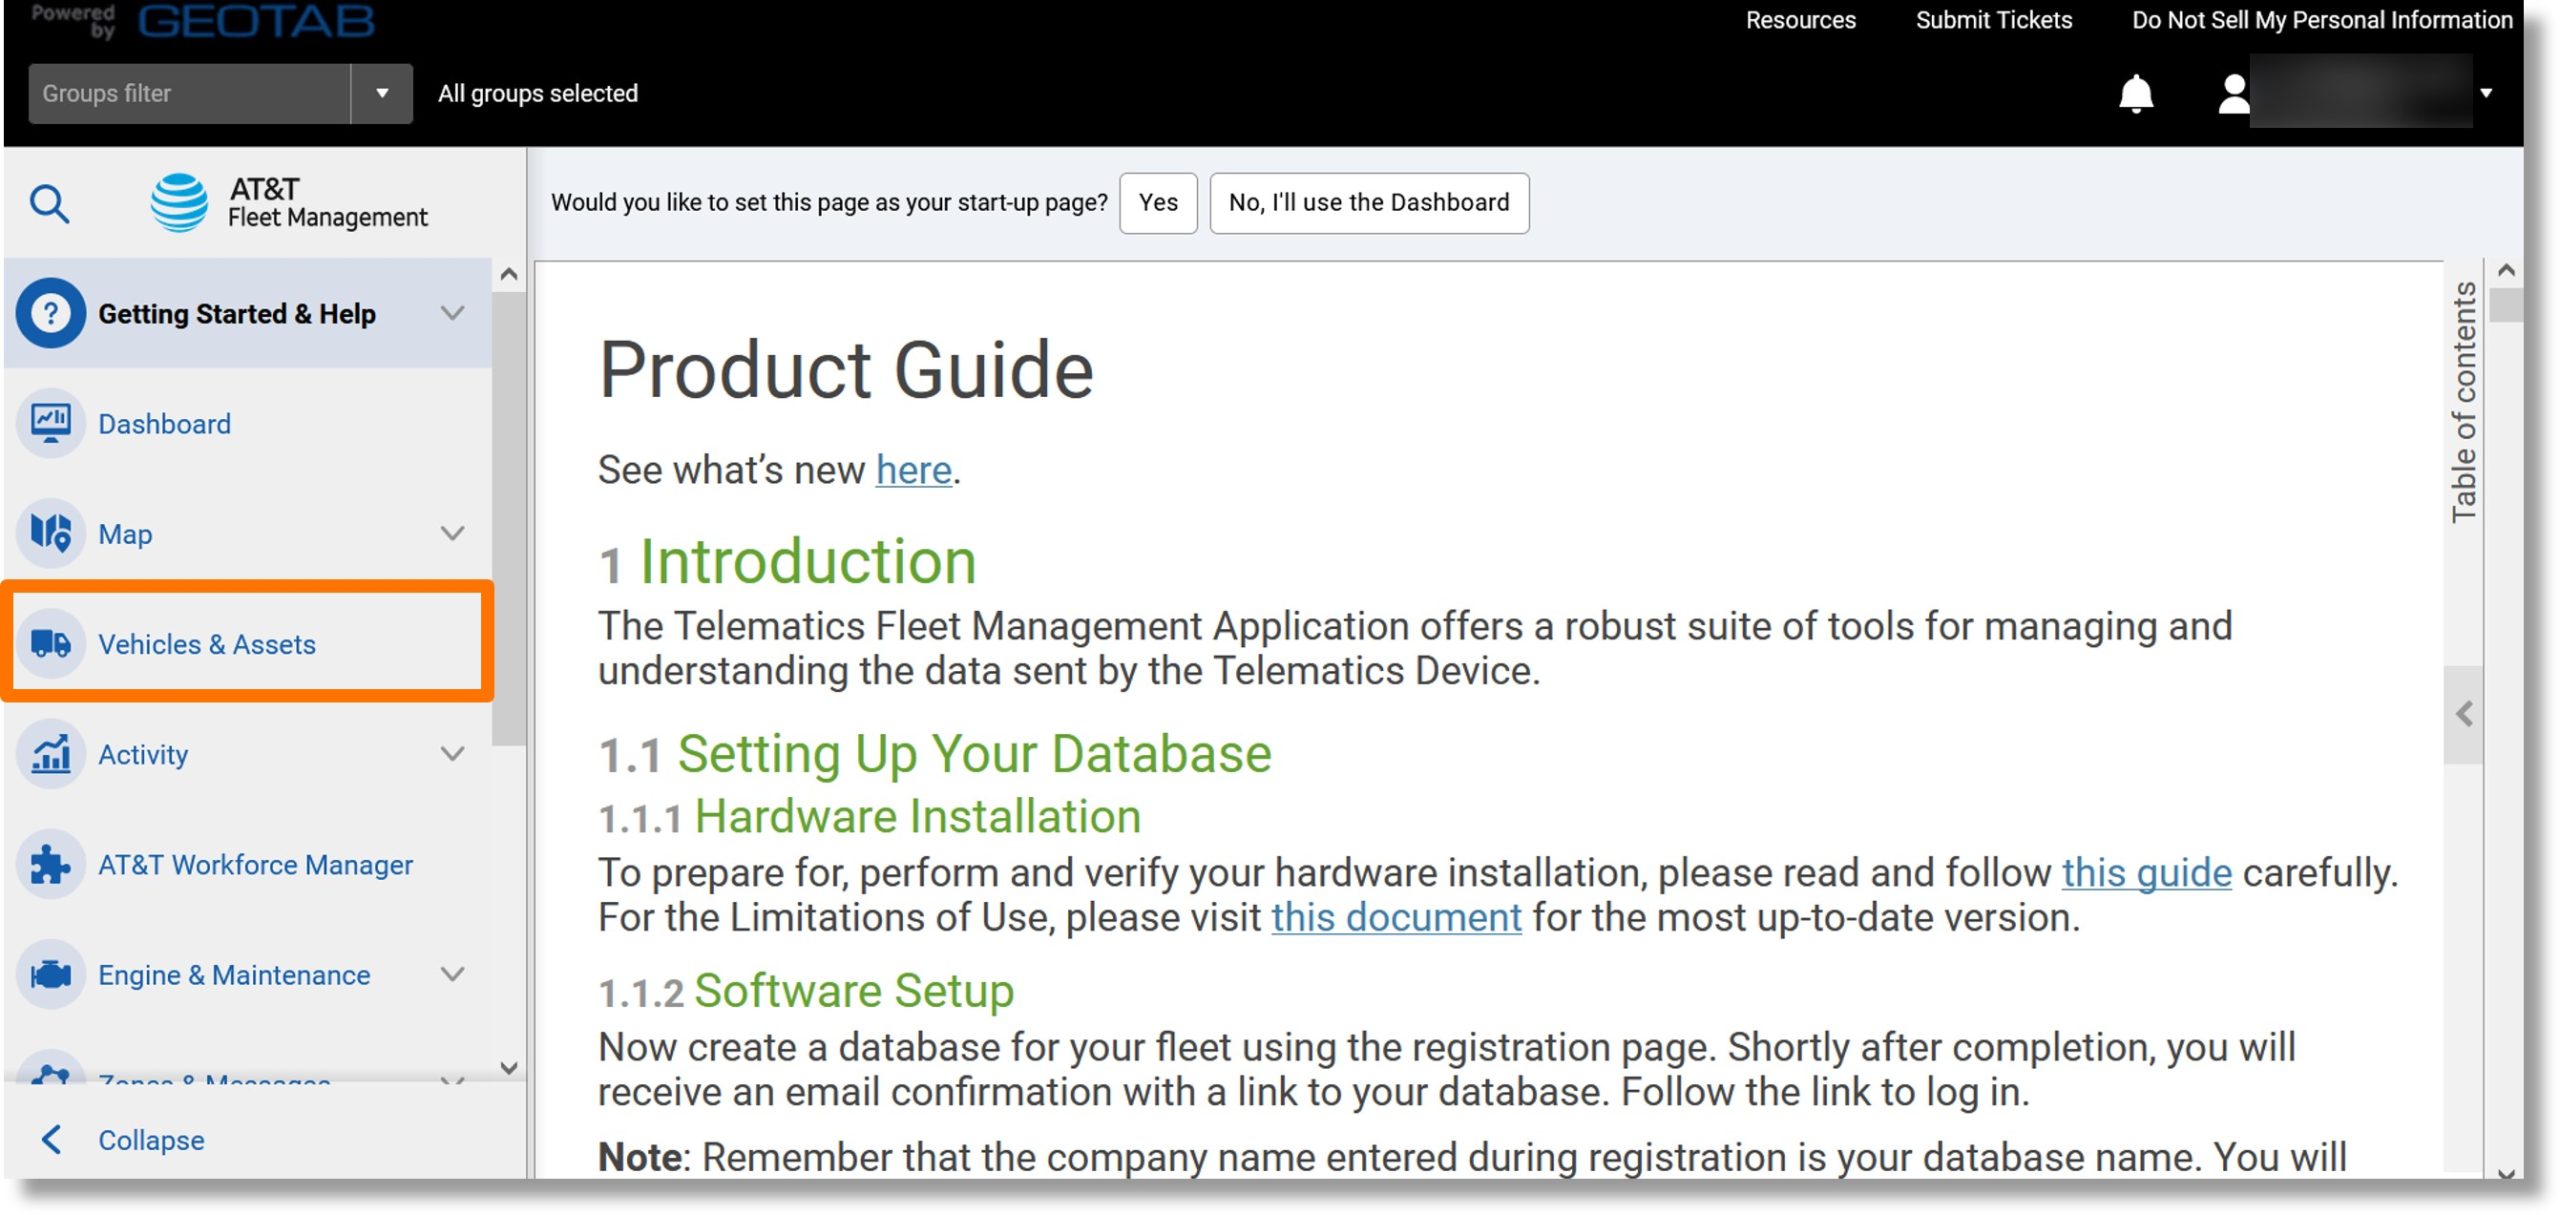
Task: Toggle the Groups filter dropdown
Action: pos(379,93)
